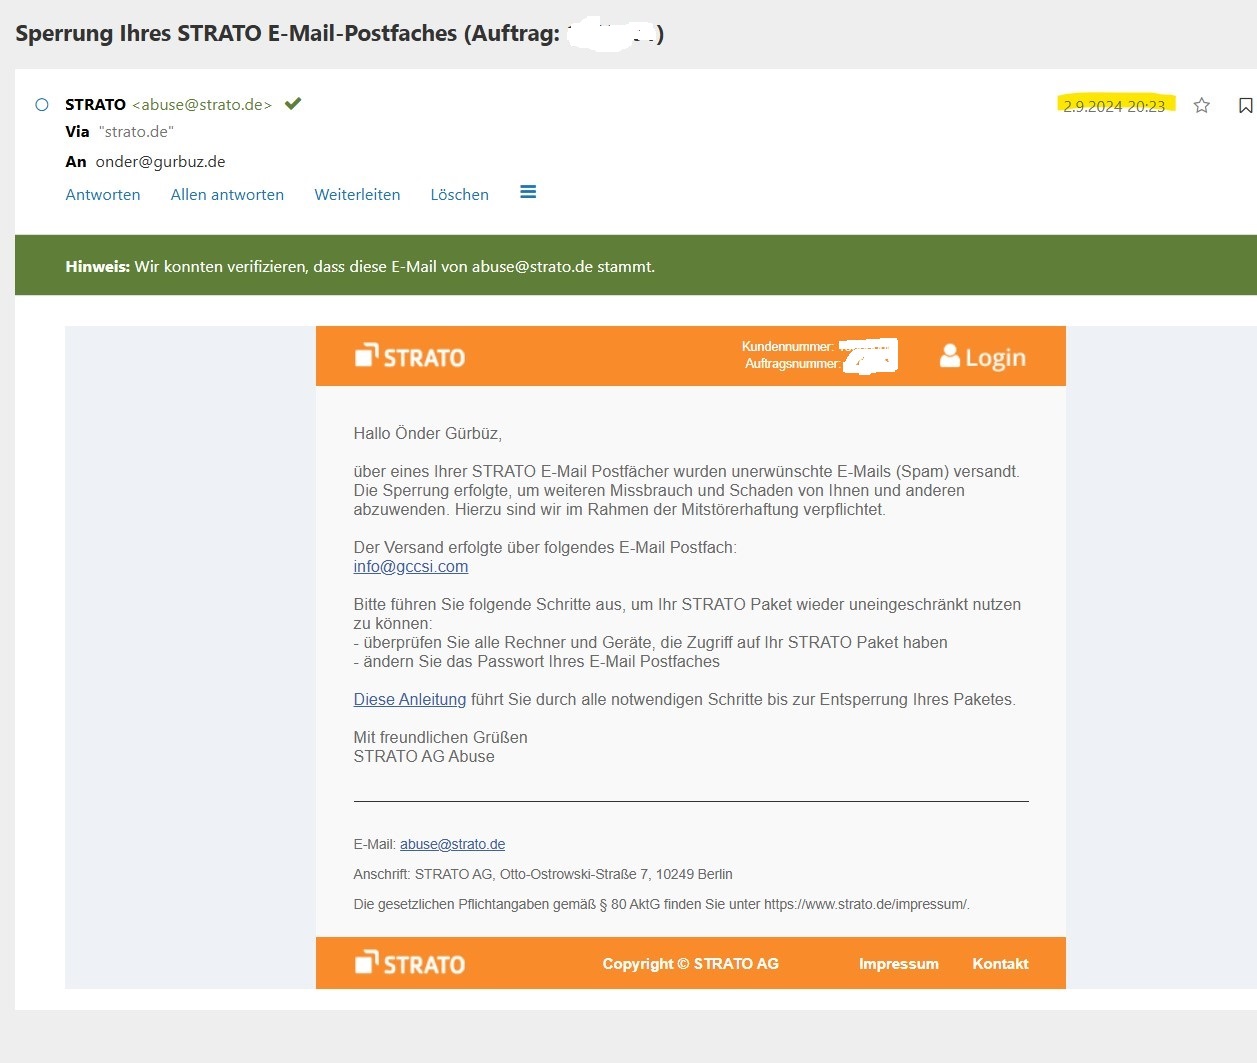Image resolution: width=1257 pixels, height=1063 pixels.
Task: Delete the email using Löschen
Action: (460, 195)
